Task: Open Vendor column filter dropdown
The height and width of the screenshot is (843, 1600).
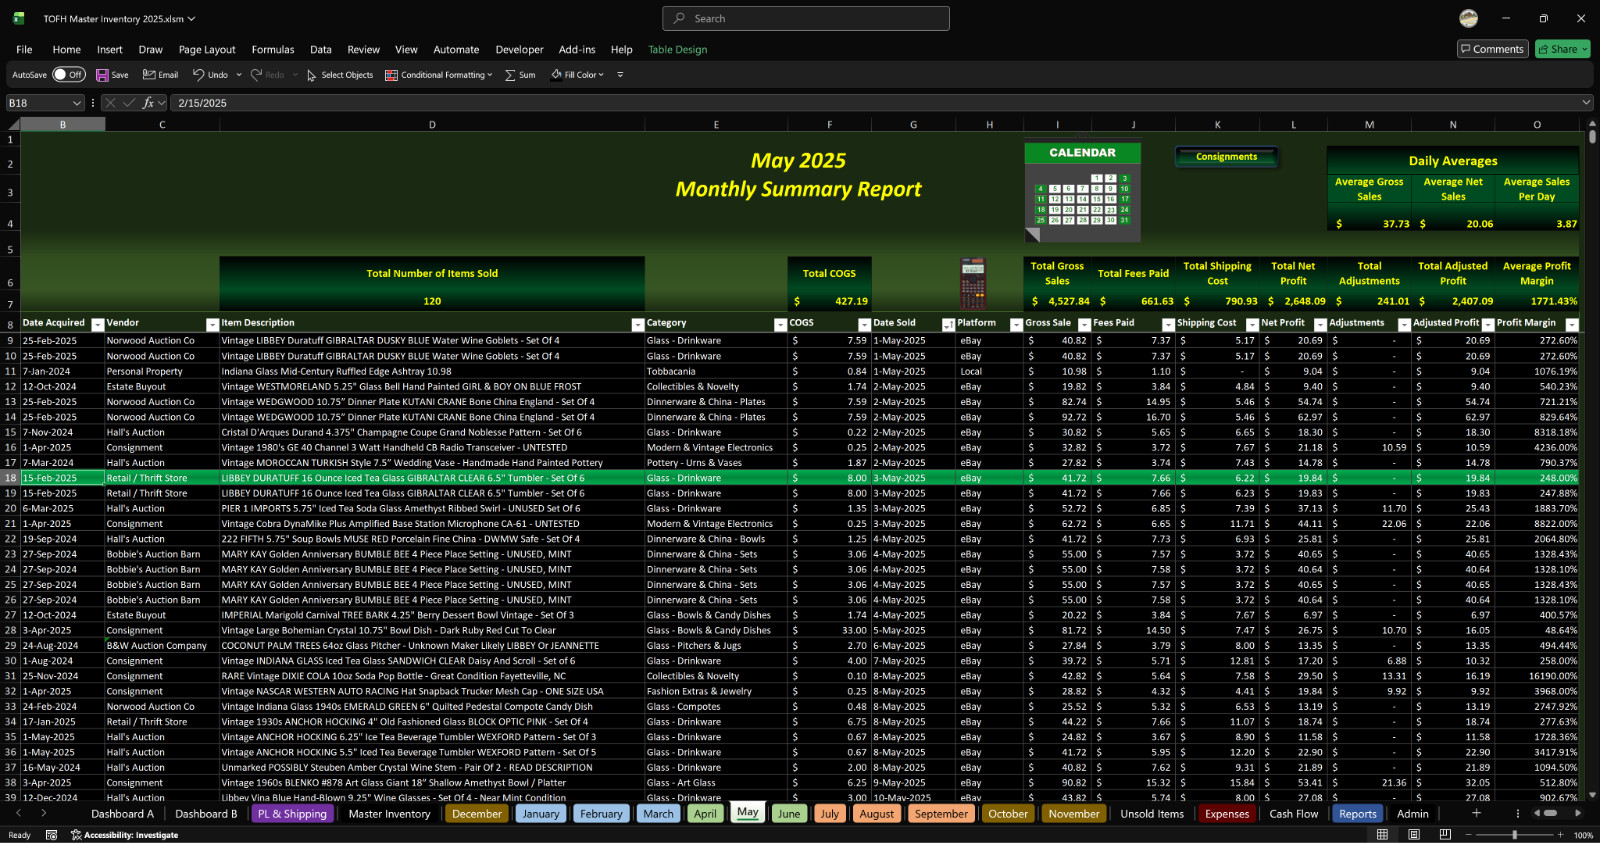Action: [212, 324]
